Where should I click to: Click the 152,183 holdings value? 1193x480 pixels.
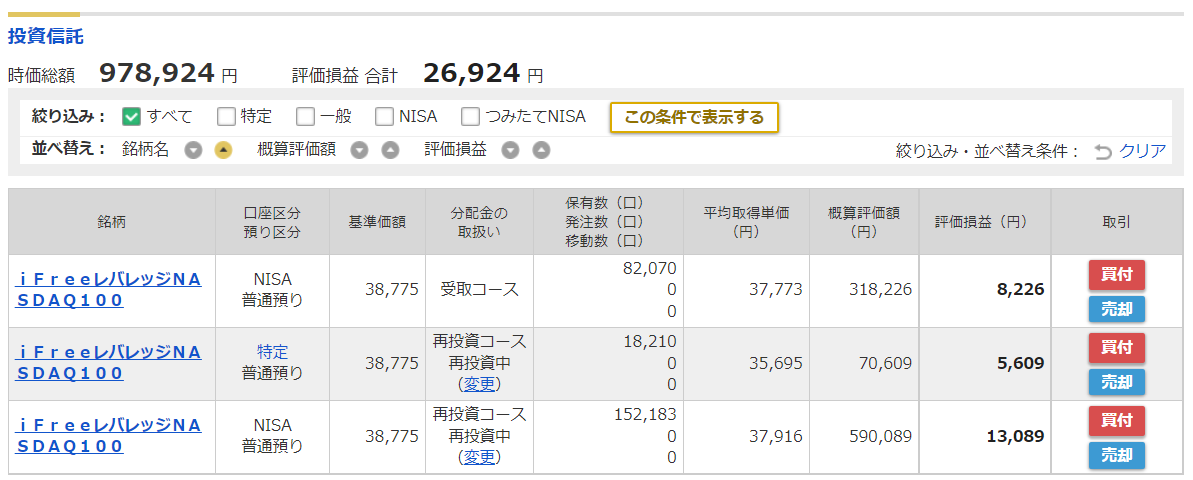coord(644,413)
